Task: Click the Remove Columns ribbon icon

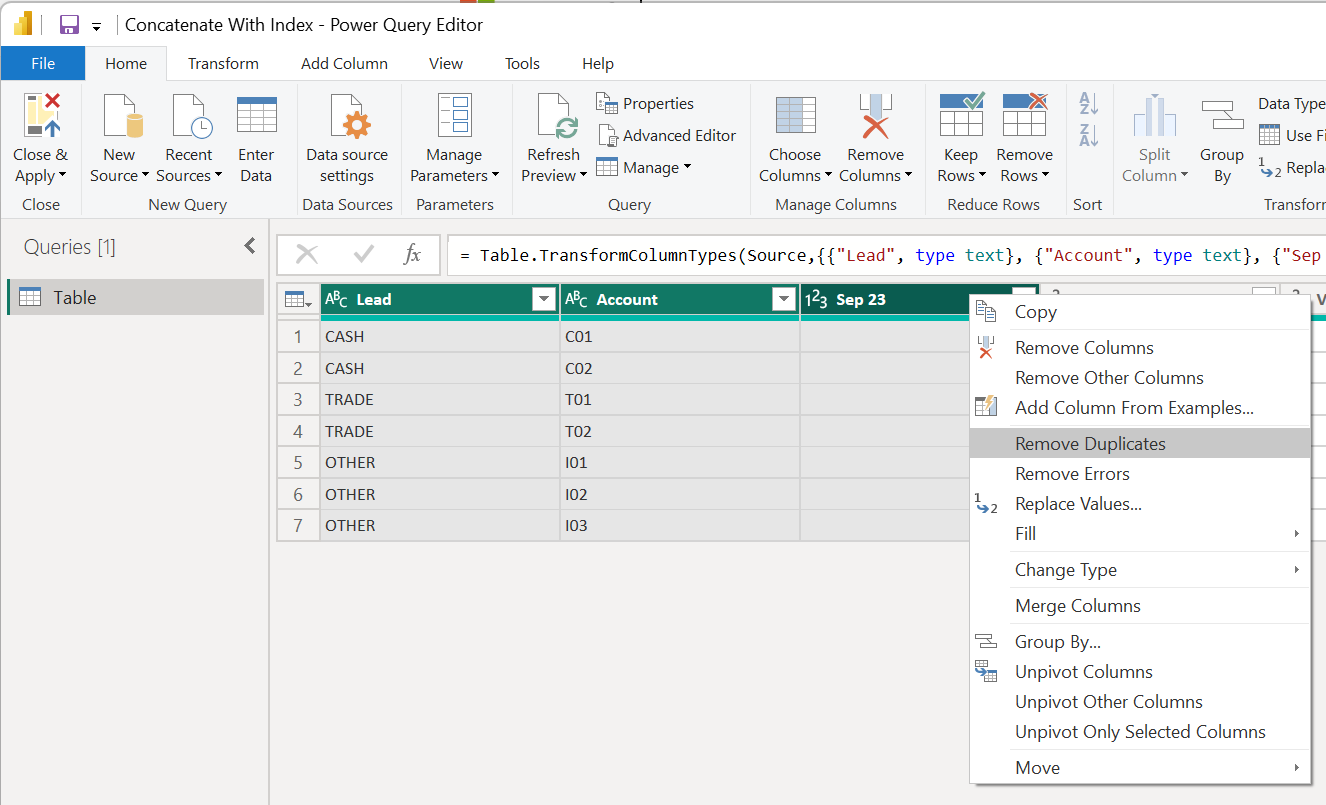Action: point(875,115)
